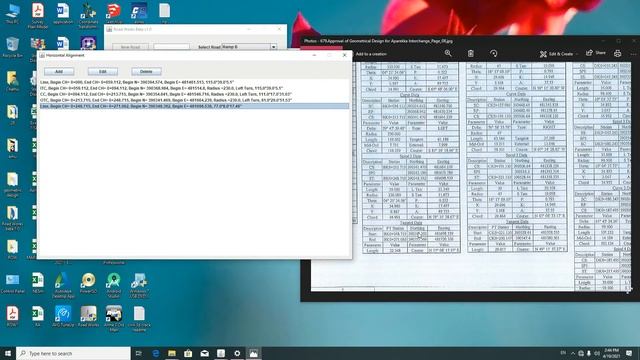Click the Delete button in Horizontal Alignment
The width and height of the screenshot is (640, 360).
click(146, 71)
